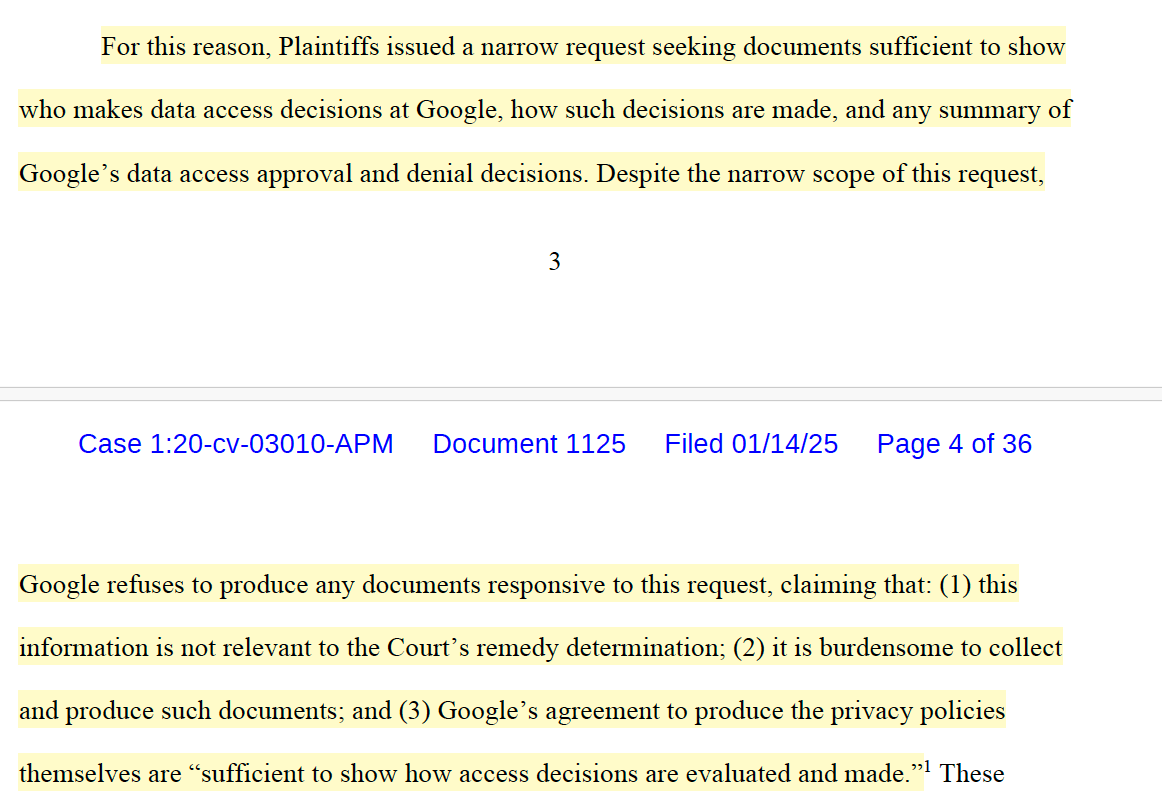
Task: Click the "Case 1:20-cv-03010-APM" header text
Action: coord(235,444)
